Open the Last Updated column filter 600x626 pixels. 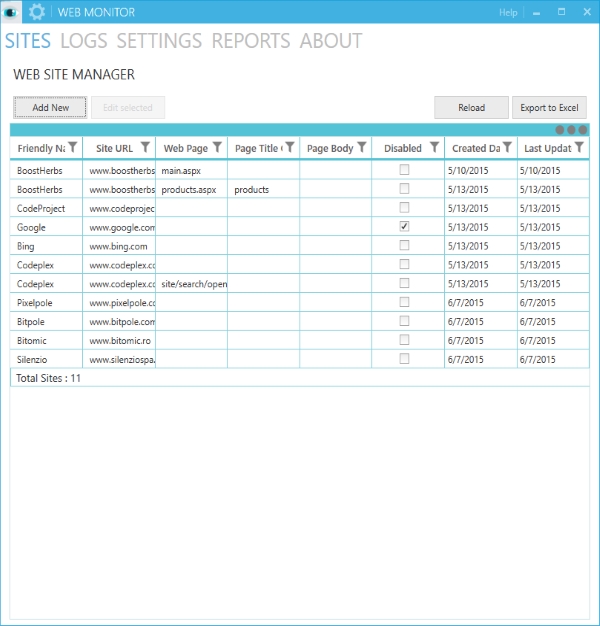pos(579,147)
